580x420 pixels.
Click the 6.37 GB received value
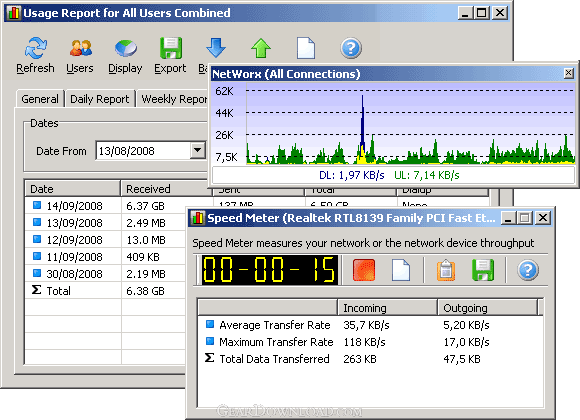pyautogui.click(x=145, y=206)
